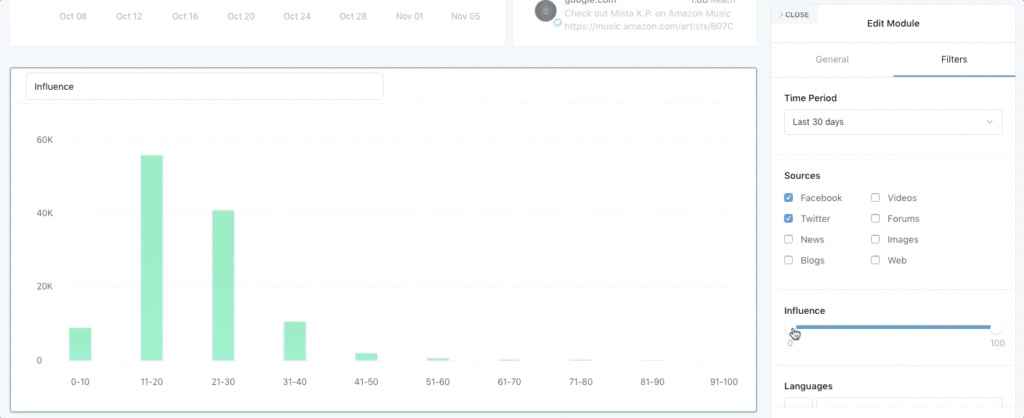Screen dimensions: 1024x418
Task: Click the Influence slider minimum handle
Action: 790,327
